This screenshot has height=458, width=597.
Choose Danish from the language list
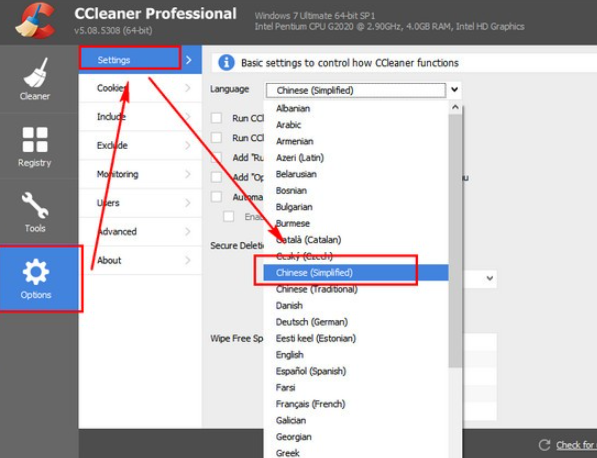pos(356,305)
